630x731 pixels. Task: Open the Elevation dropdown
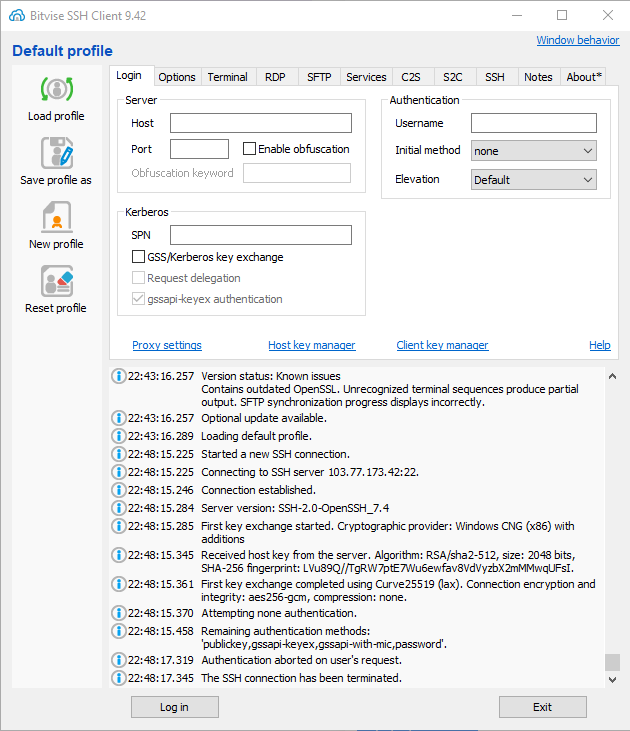533,180
